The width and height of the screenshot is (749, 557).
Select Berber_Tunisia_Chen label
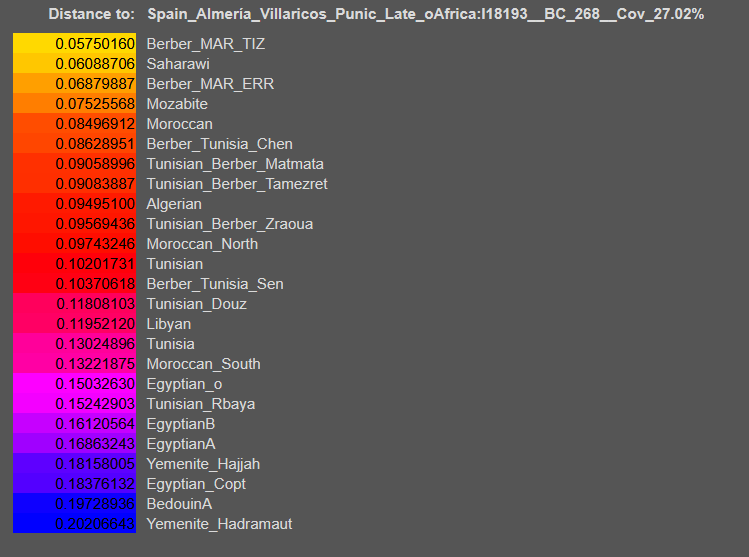(x=219, y=144)
